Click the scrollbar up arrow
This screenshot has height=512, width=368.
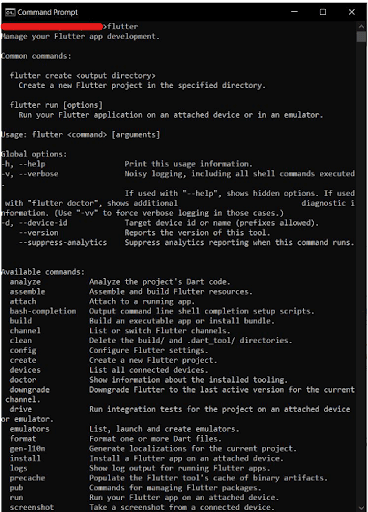pyautogui.click(x=361, y=26)
